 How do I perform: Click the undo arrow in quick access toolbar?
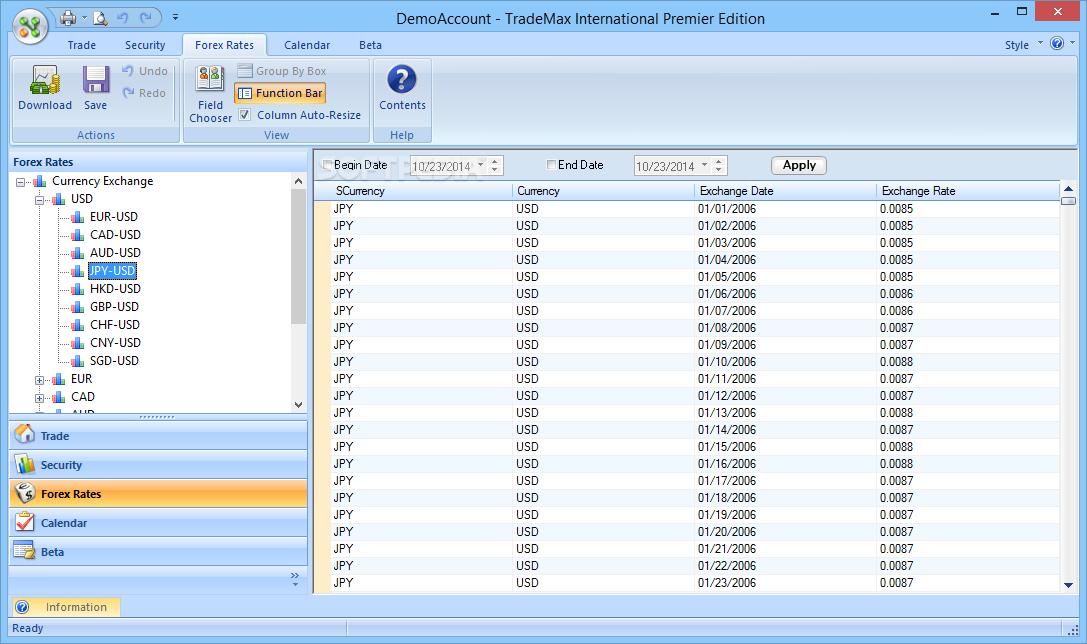coord(123,18)
